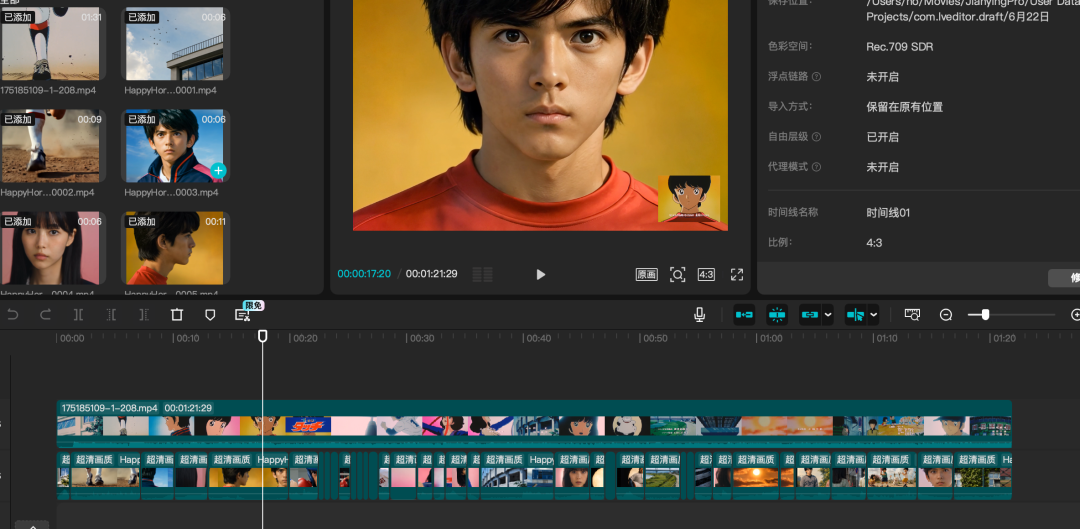Click the 时间线名称 label

pyautogui.click(x=793, y=212)
